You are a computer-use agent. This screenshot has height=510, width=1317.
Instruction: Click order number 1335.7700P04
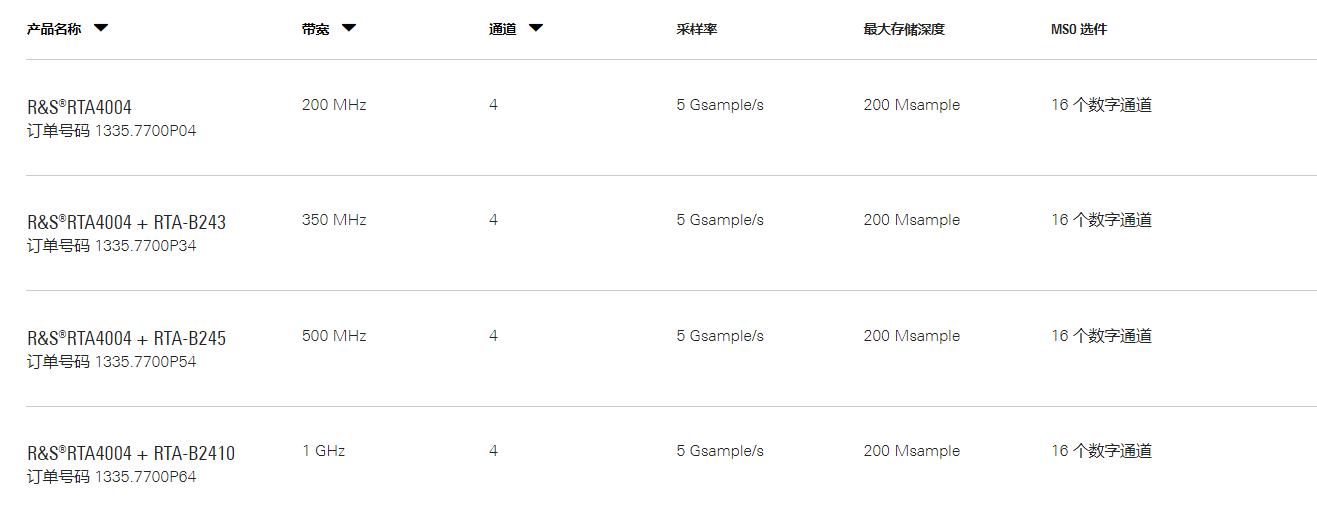(x=145, y=130)
